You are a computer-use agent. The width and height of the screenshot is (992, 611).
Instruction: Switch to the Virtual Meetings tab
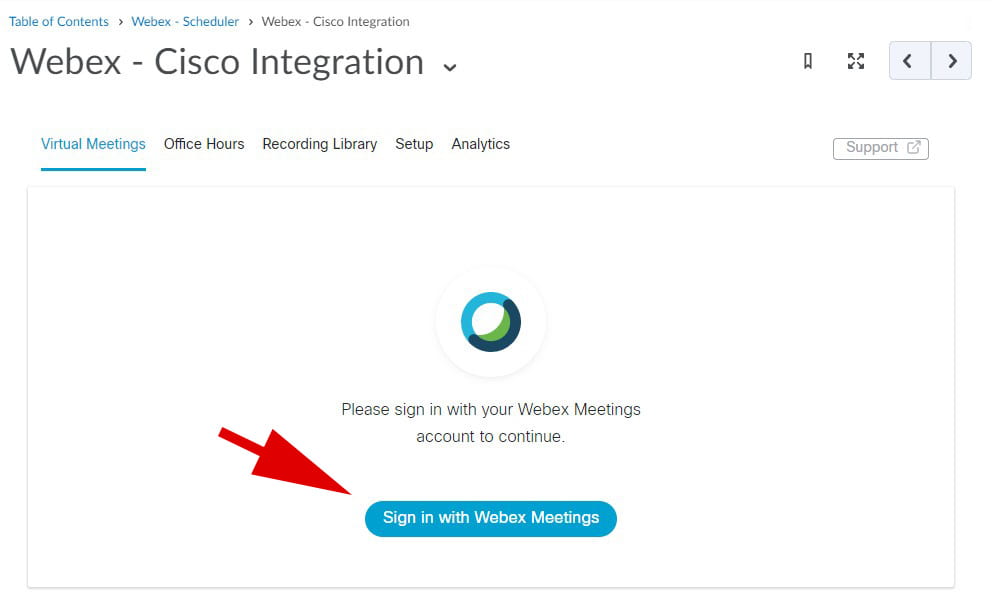point(93,144)
